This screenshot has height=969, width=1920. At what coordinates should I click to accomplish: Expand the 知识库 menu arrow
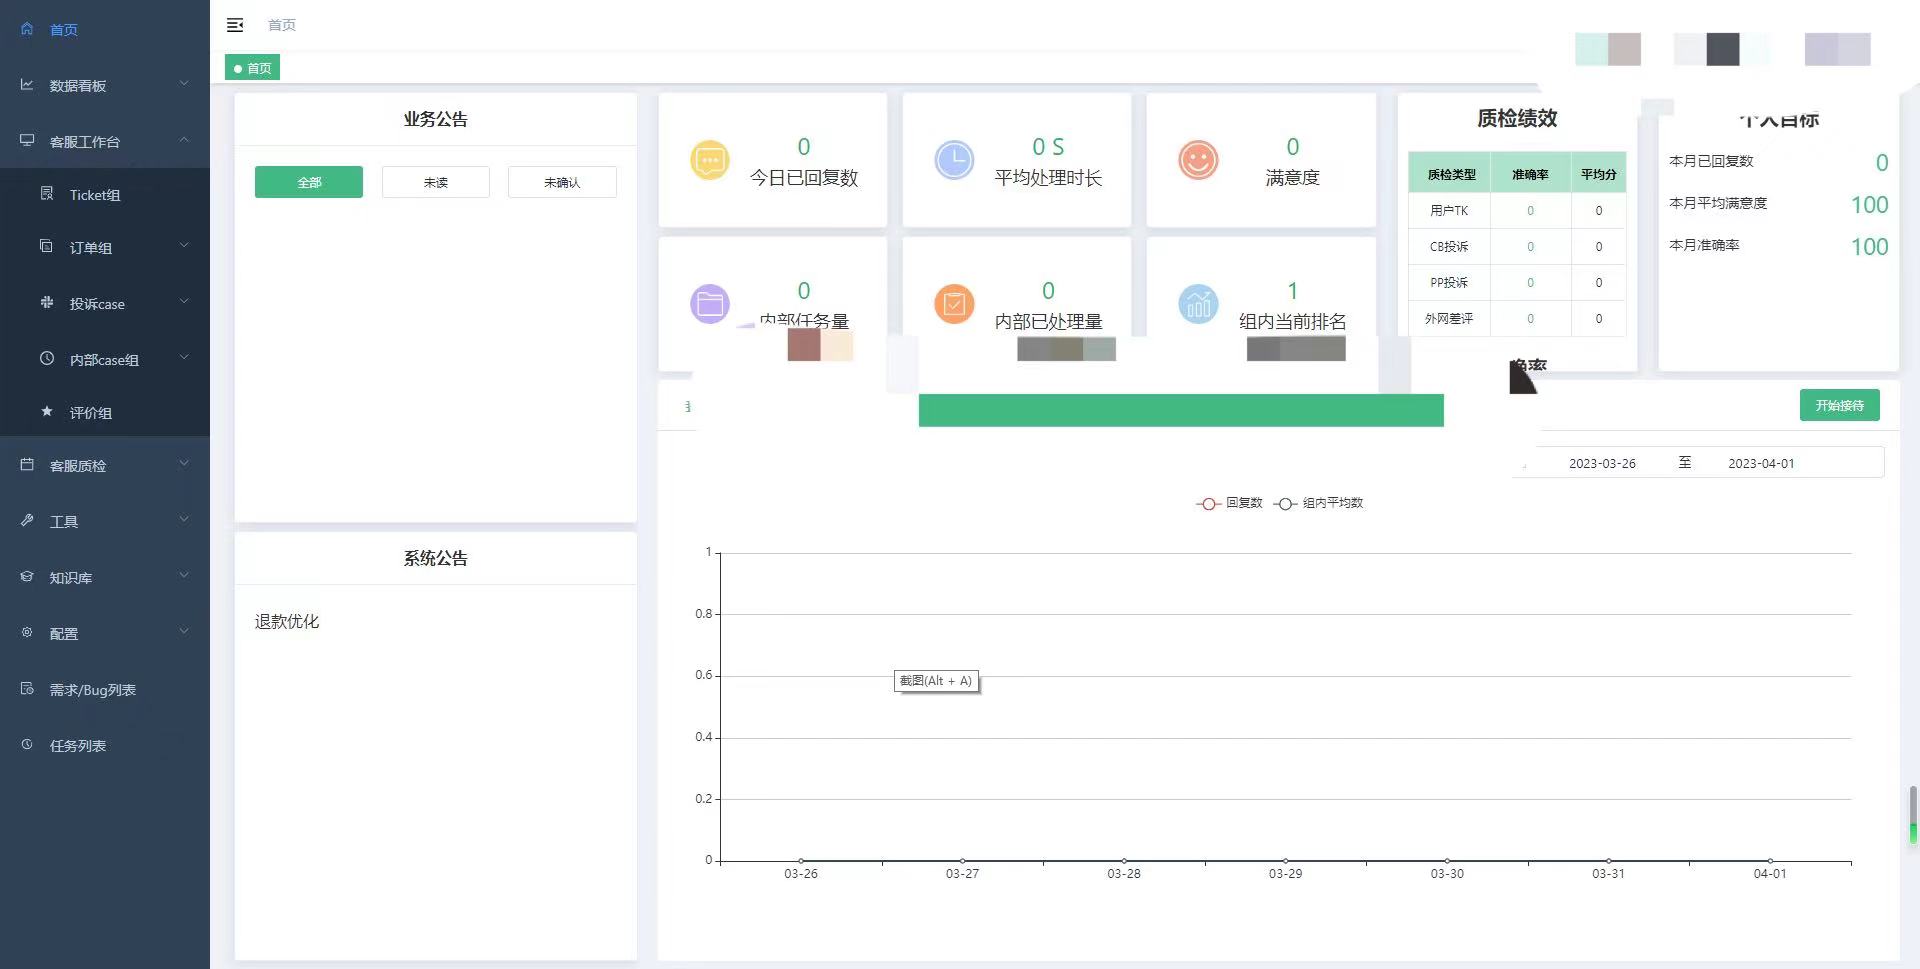tap(184, 576)
